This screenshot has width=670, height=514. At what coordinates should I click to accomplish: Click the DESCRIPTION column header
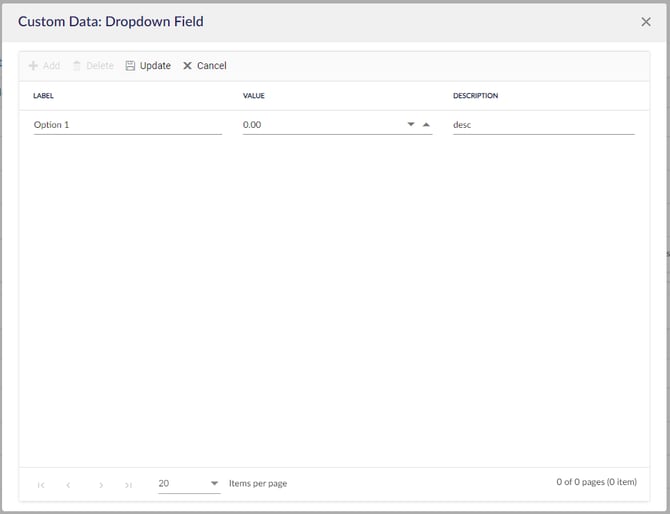476,96
